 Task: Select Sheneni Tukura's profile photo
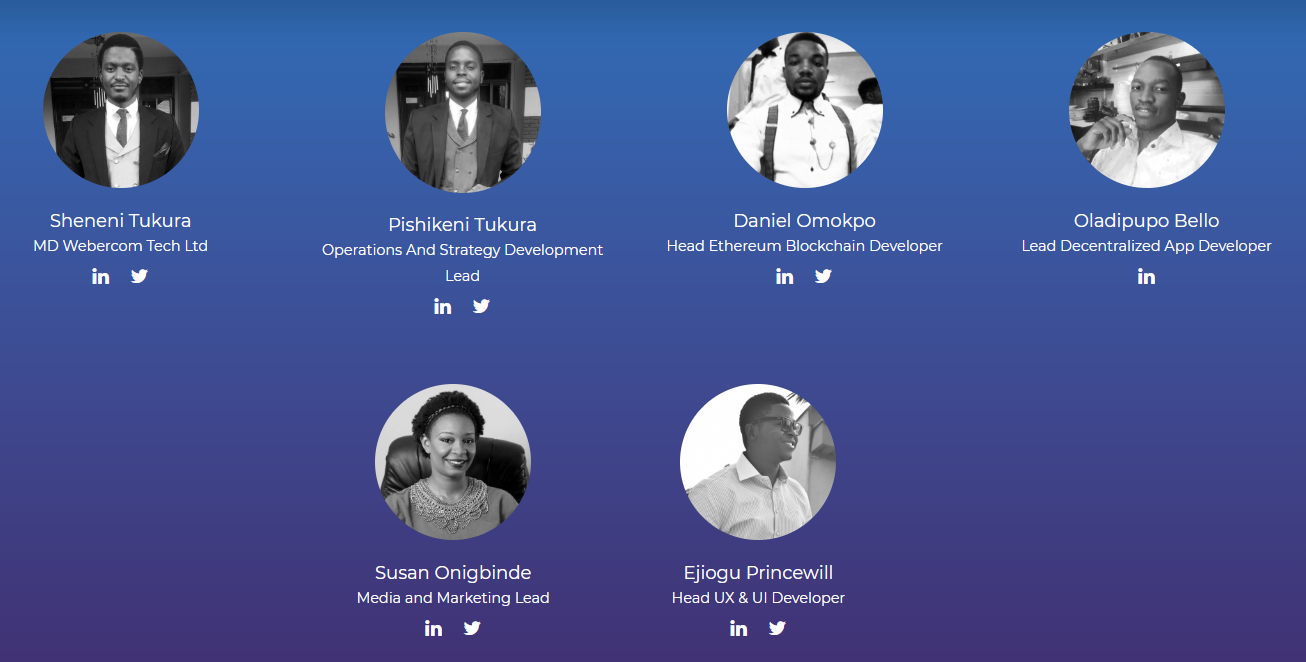click(121, 110)
